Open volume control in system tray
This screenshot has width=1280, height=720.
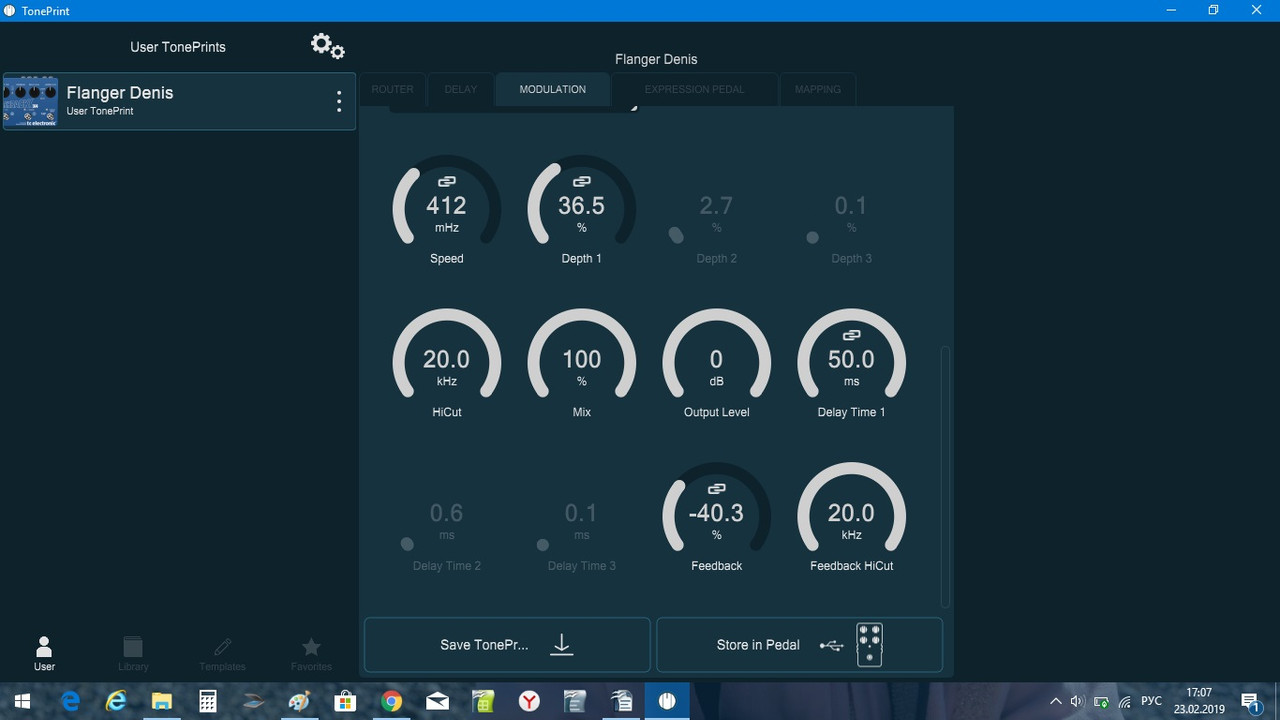point(1077,701)
